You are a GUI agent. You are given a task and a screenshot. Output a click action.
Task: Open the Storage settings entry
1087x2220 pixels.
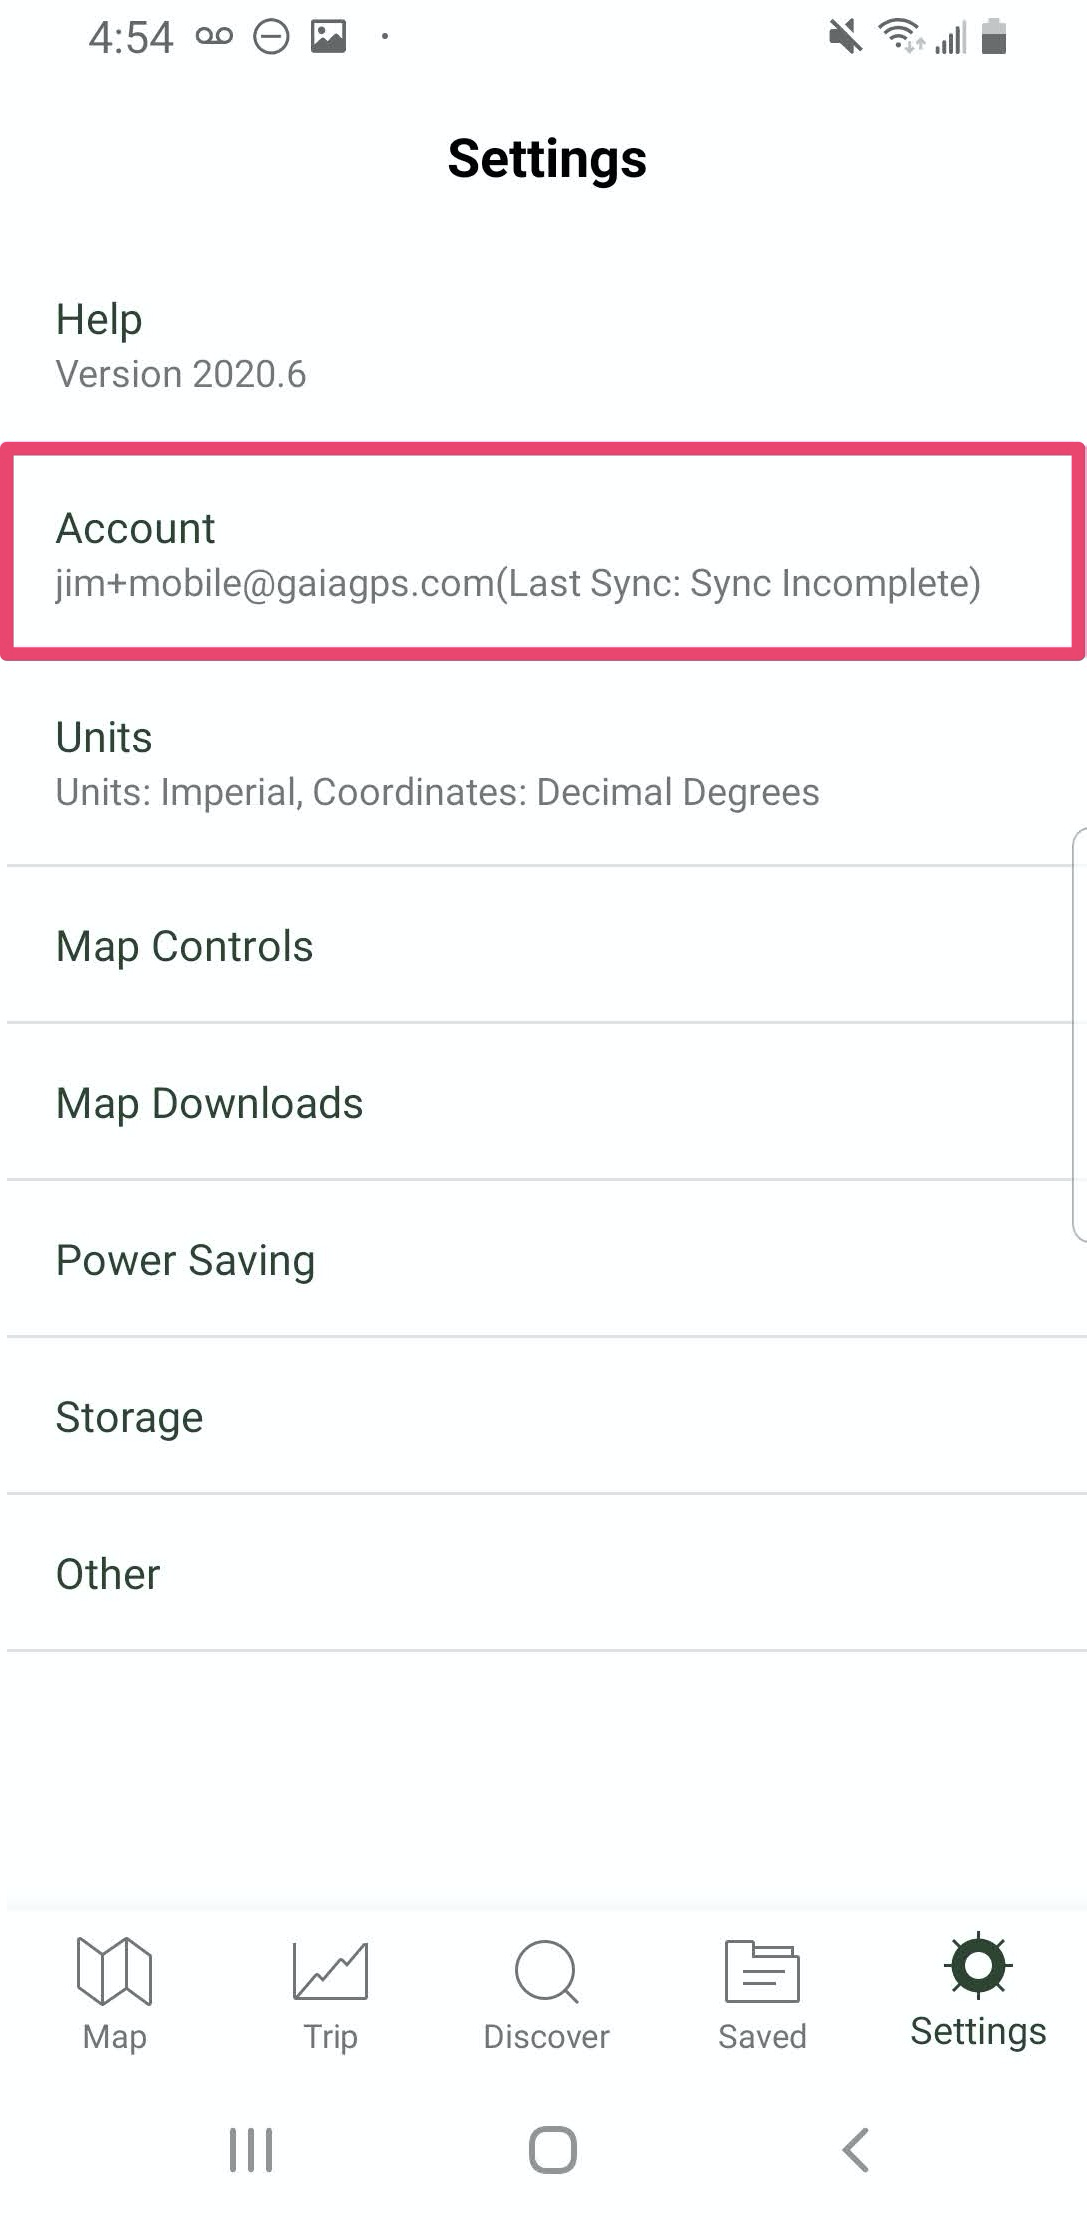tap(543, 1417)
